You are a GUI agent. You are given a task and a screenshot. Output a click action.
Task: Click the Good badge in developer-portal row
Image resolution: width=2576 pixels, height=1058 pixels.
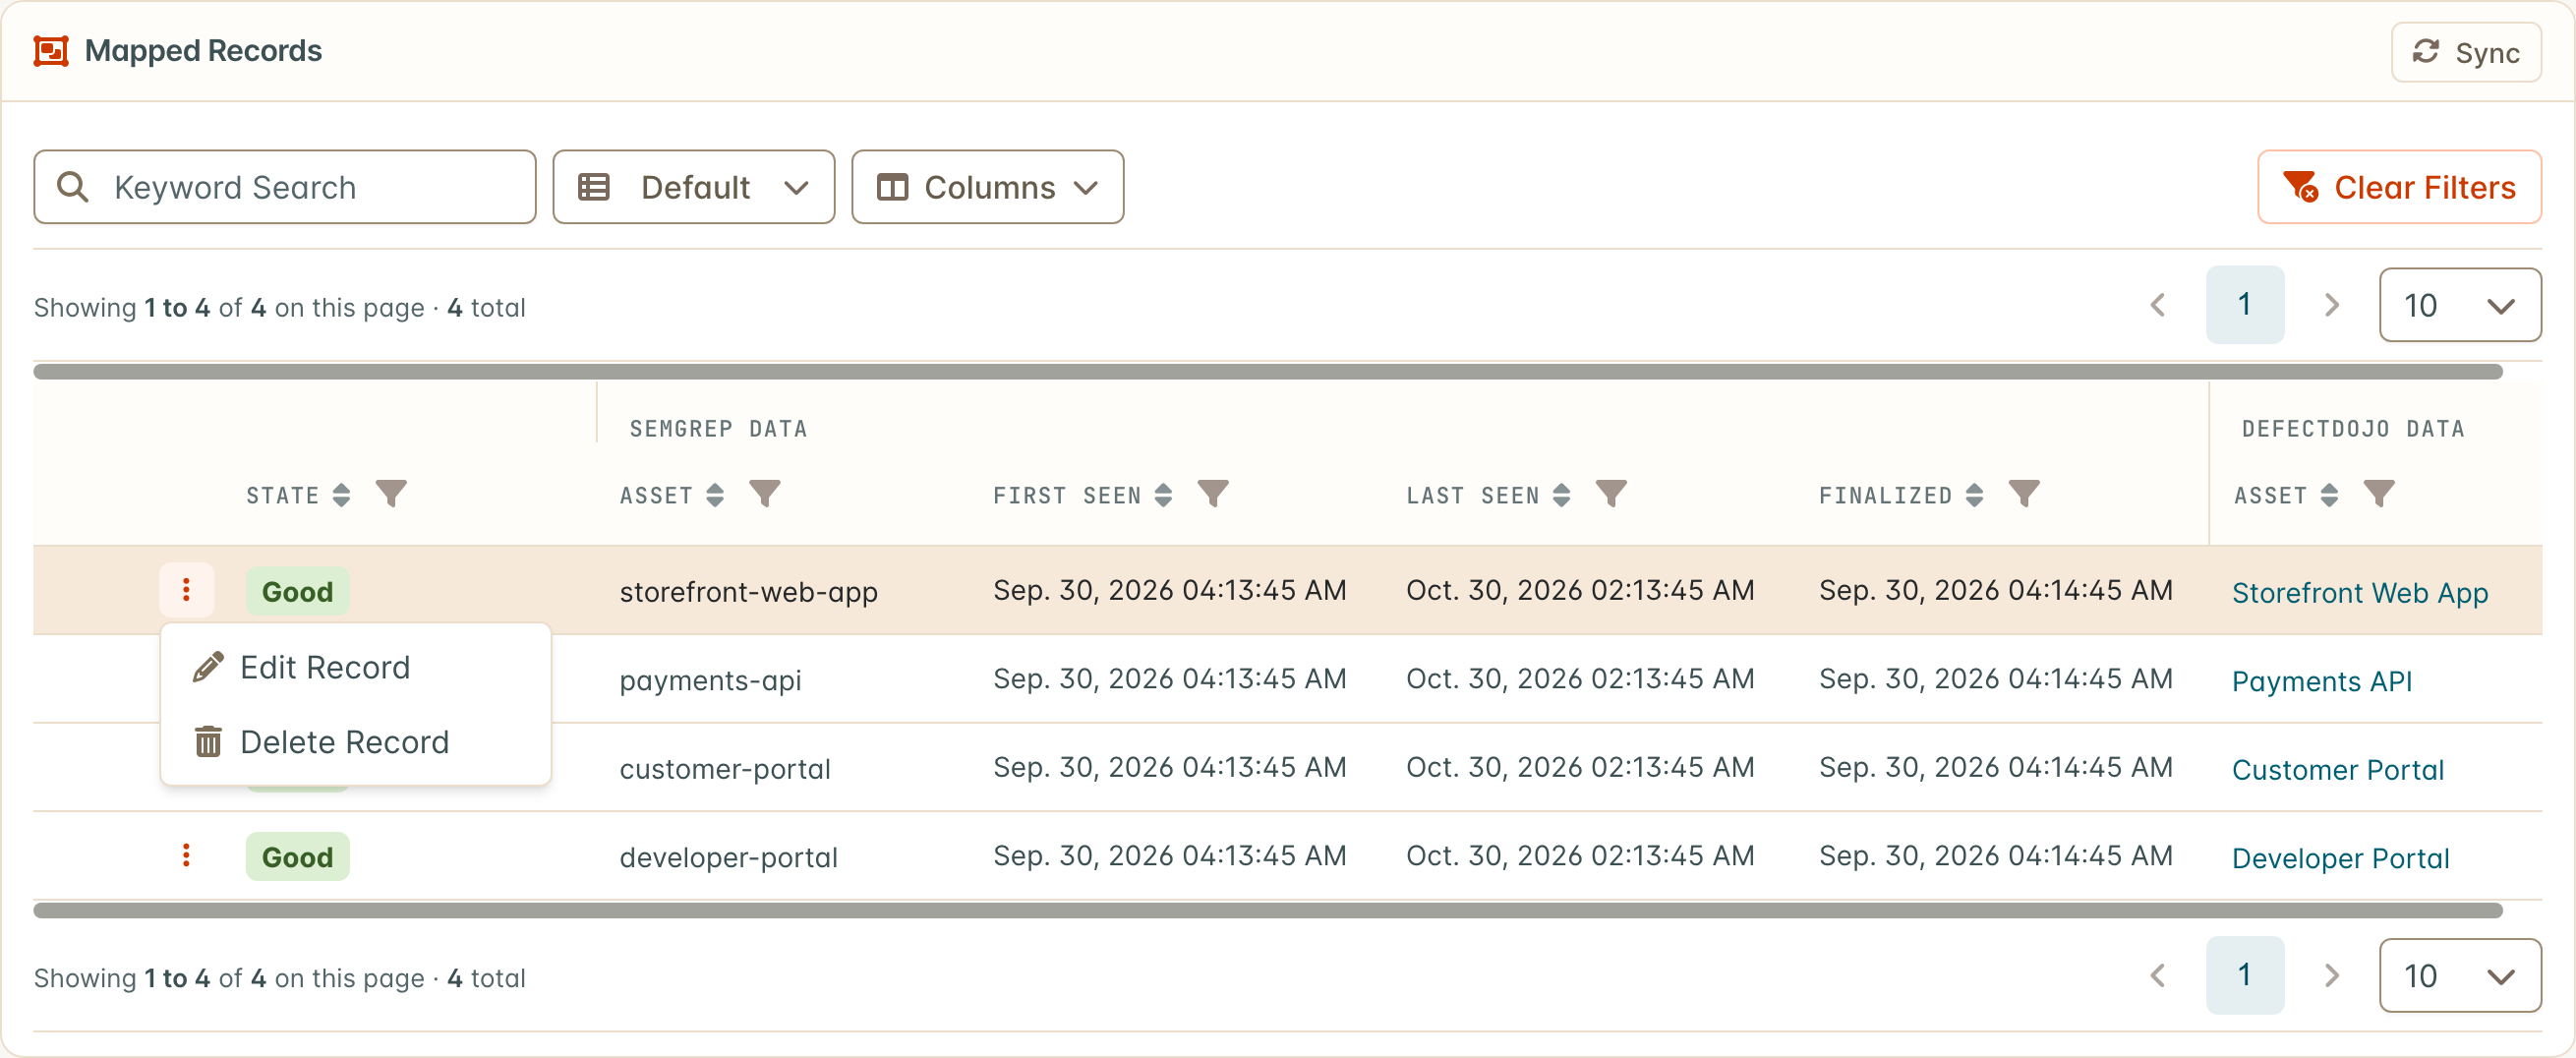[x=297, y=857]
